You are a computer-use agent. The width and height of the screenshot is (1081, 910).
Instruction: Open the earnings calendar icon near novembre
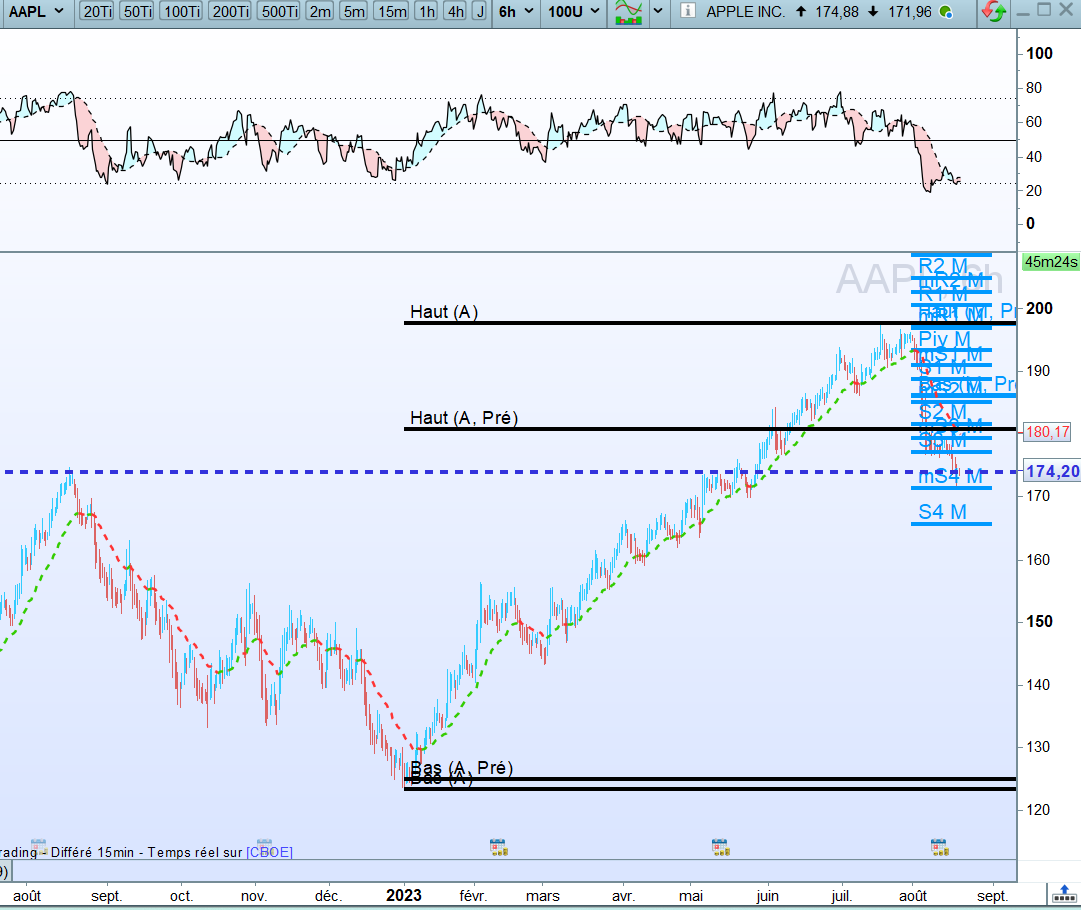coord(265,845)
